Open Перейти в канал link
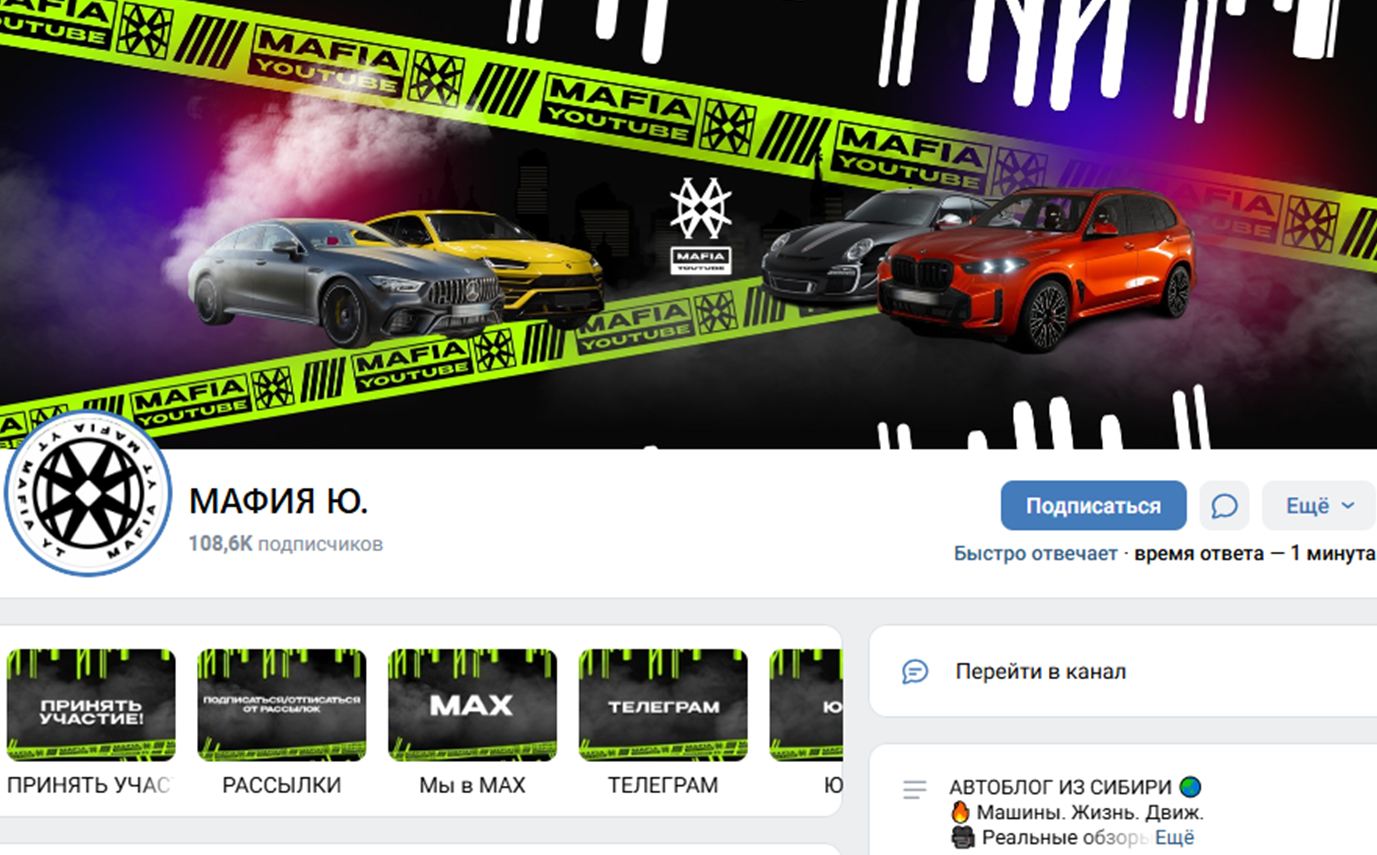1377x855 pixels. (1040, 671)
